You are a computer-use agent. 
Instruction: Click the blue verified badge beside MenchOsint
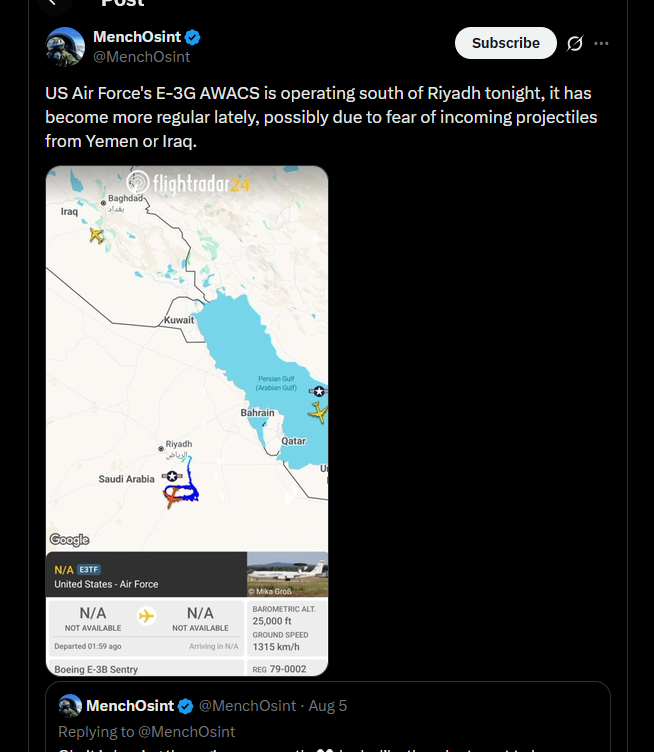(192, 37)
